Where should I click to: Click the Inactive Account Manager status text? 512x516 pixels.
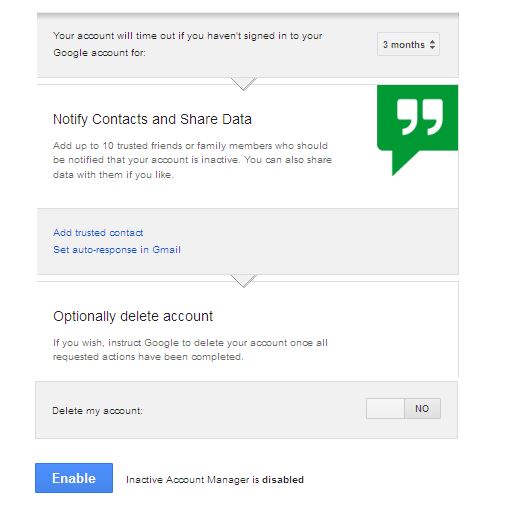click(215, 480)
